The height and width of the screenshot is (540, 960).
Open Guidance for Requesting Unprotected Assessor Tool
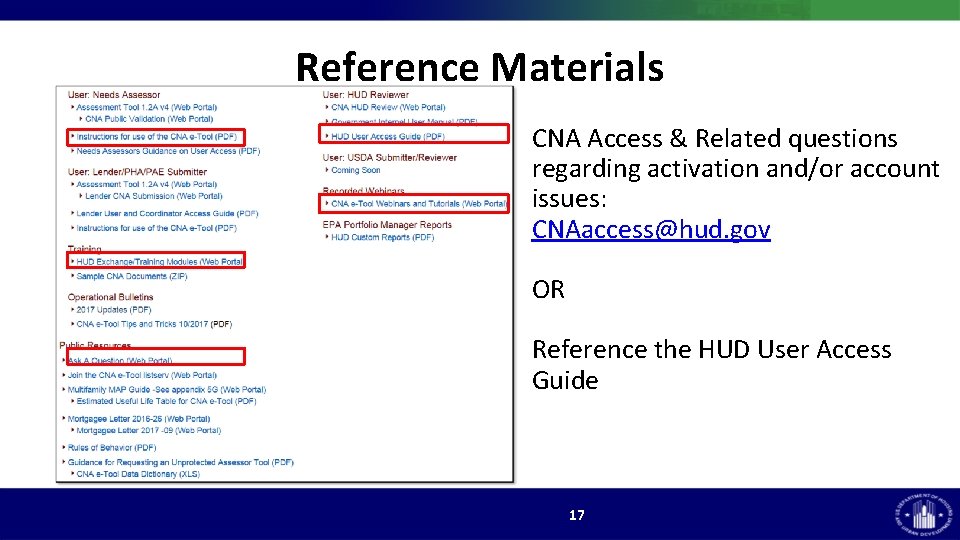coord(181,462)
